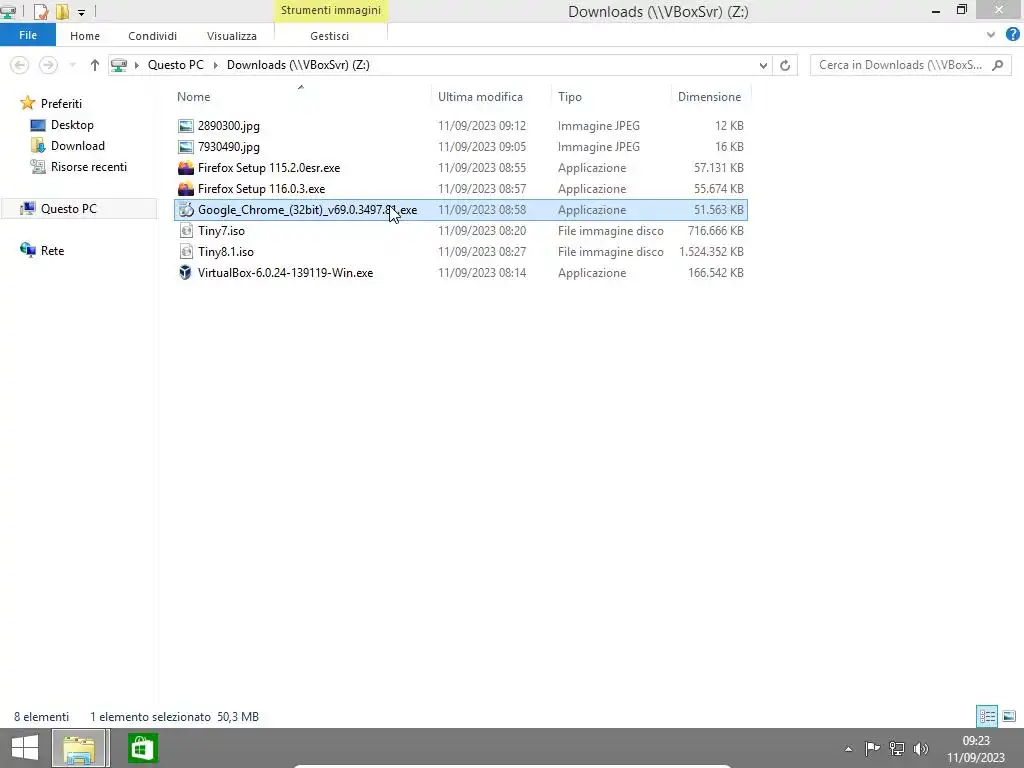Click Questo PC in the address breadcrumb
1024x768 pixels.
coord(176,65)
